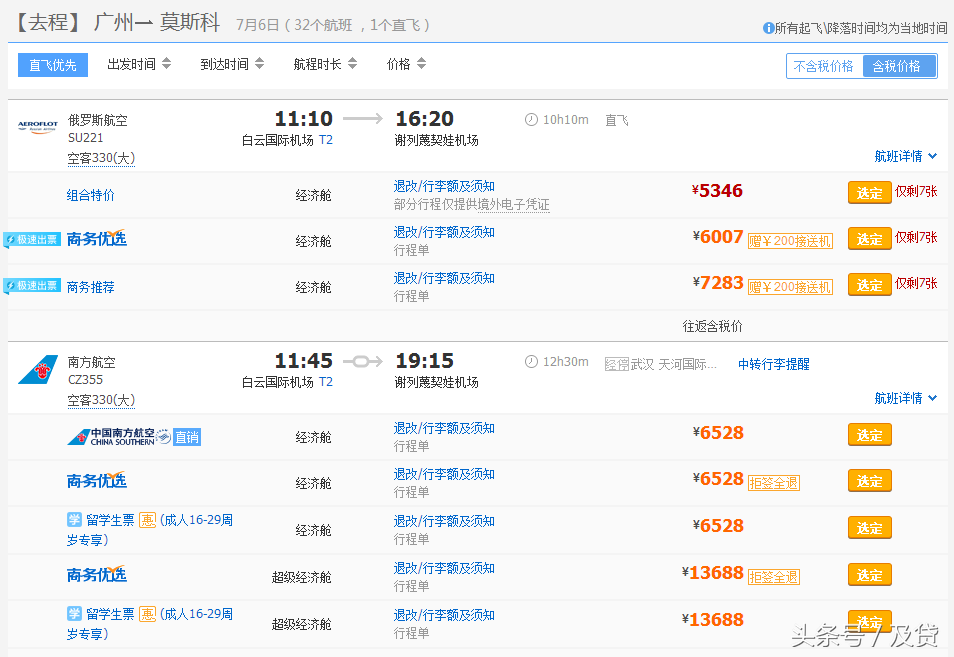Click the 惠 discount icon on 留学生票

tap(148, 519)
